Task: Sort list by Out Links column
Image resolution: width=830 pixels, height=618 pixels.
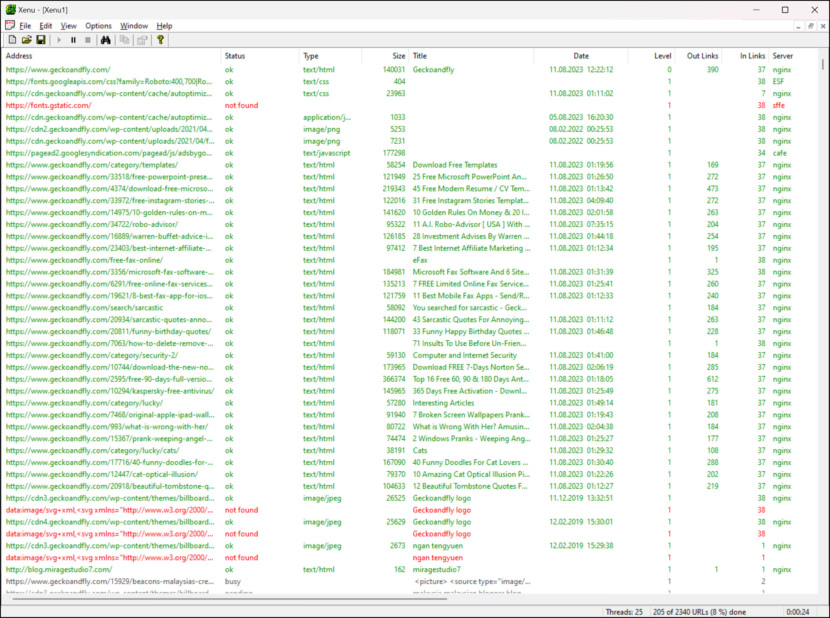Action: [x=702, y=56]
